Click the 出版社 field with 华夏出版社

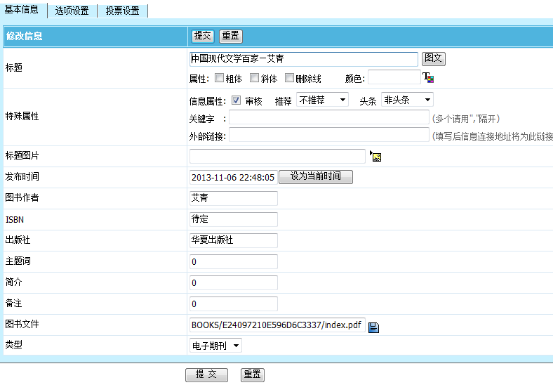pos(233,240)
